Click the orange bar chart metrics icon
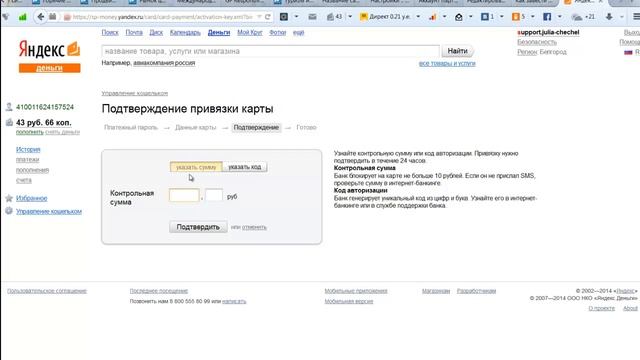Viewport: 640px width, 360px height. [433, 17]
